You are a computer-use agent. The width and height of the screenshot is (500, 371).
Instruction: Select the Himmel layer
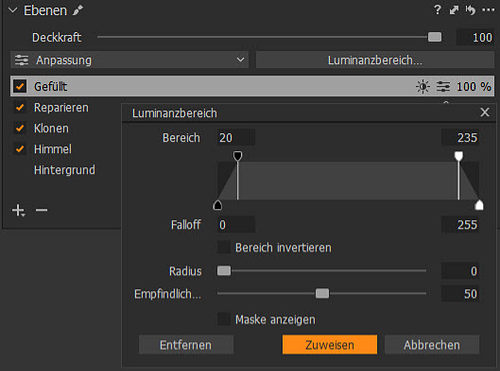(53, 149)
